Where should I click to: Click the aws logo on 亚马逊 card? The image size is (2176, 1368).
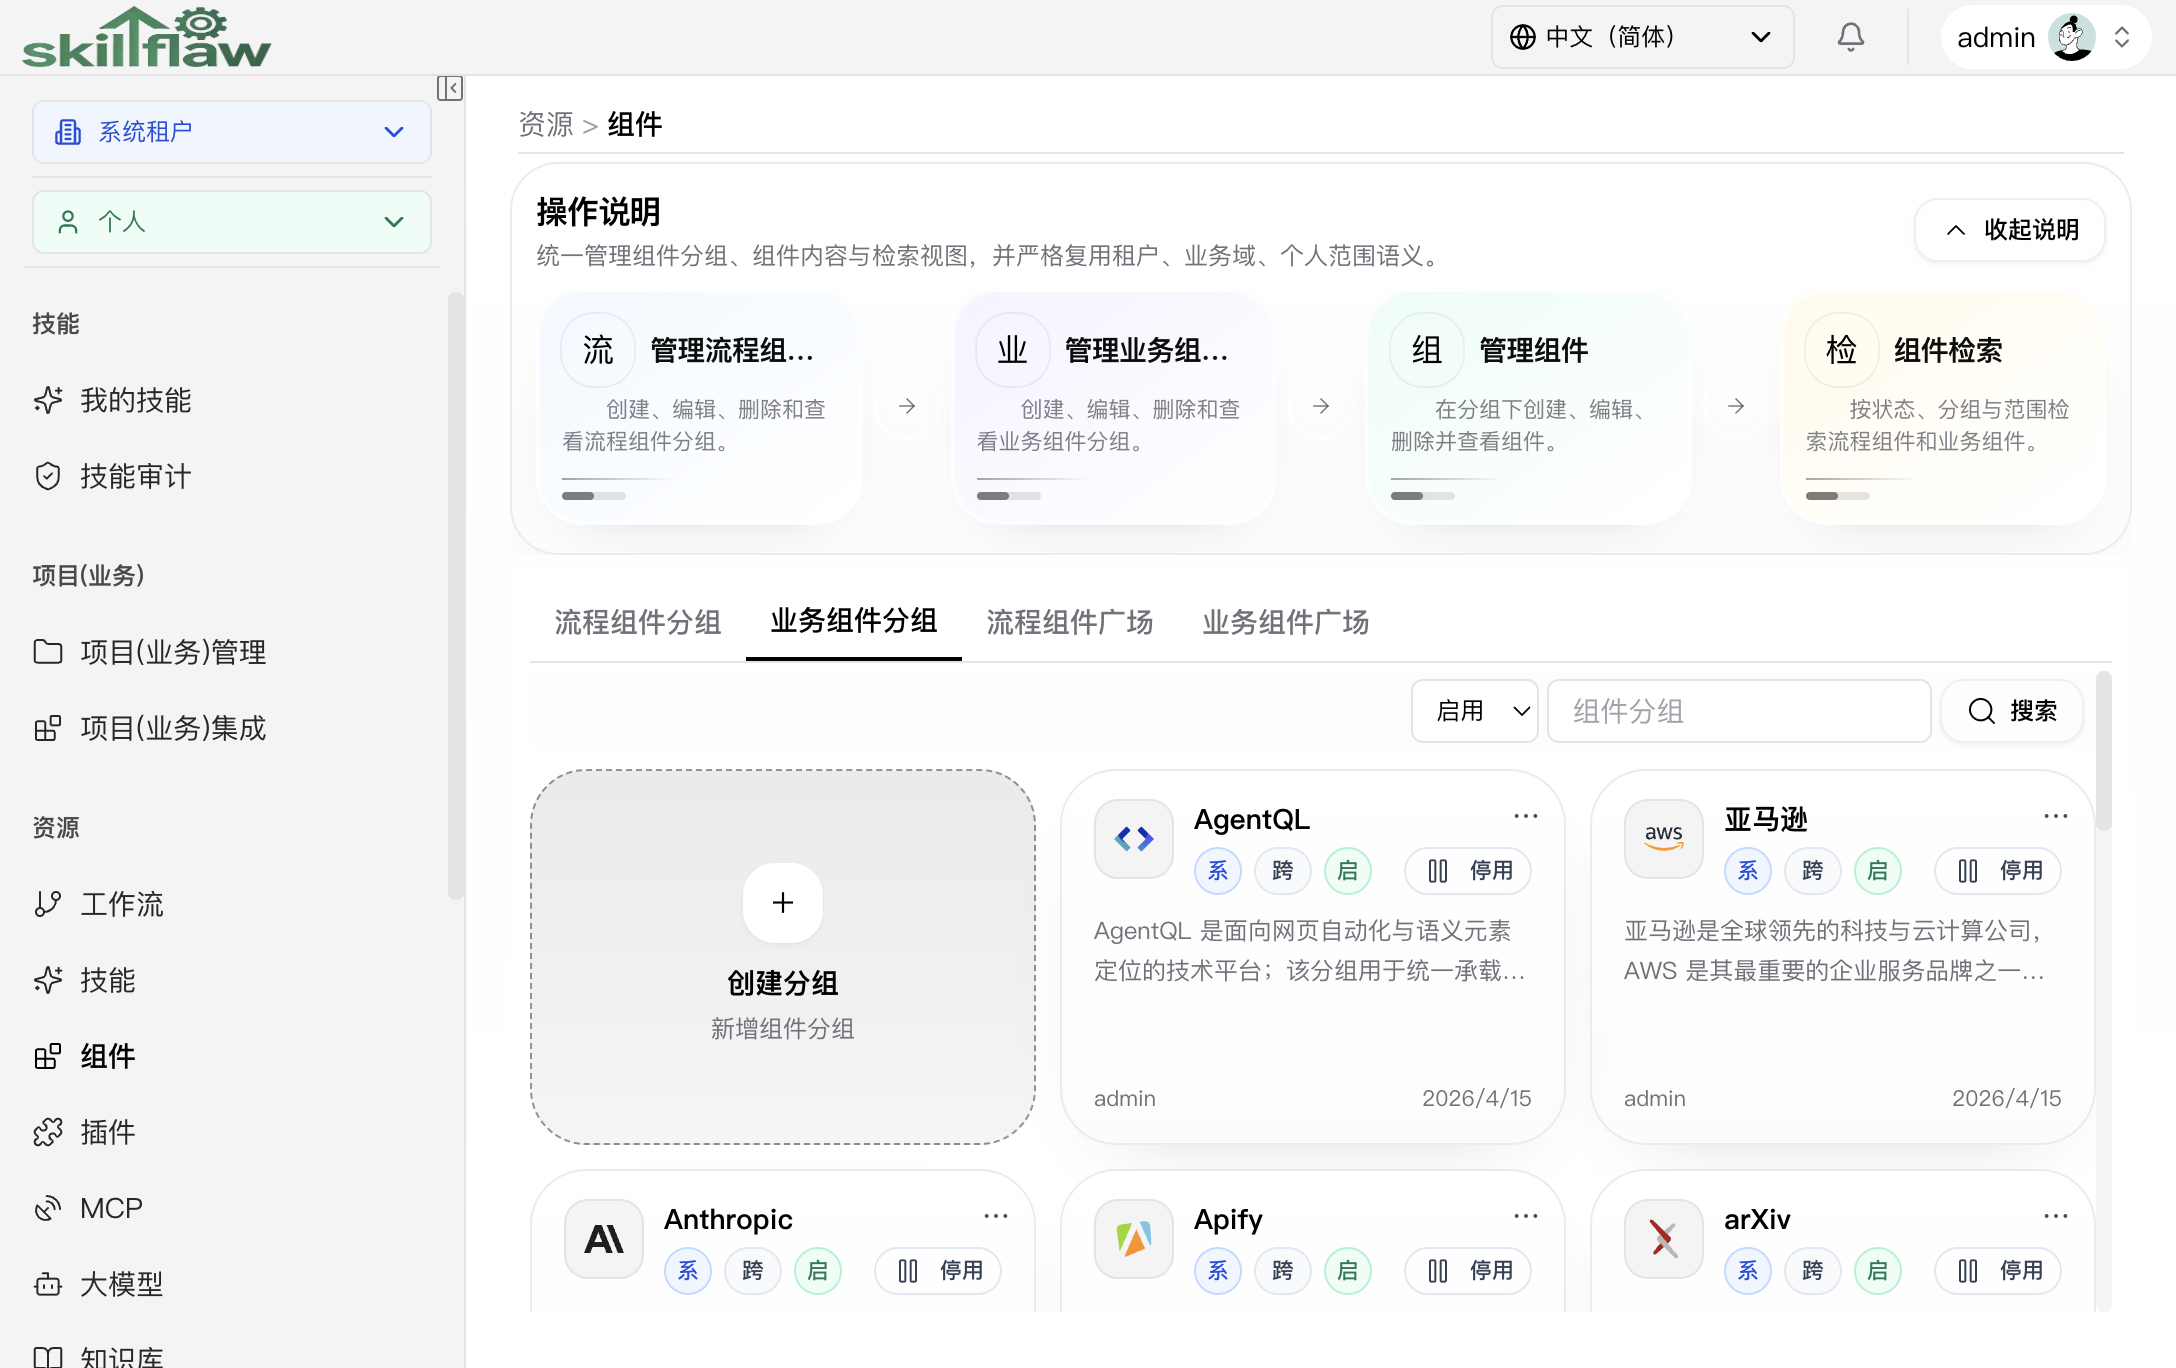(x=1664, y=839)
